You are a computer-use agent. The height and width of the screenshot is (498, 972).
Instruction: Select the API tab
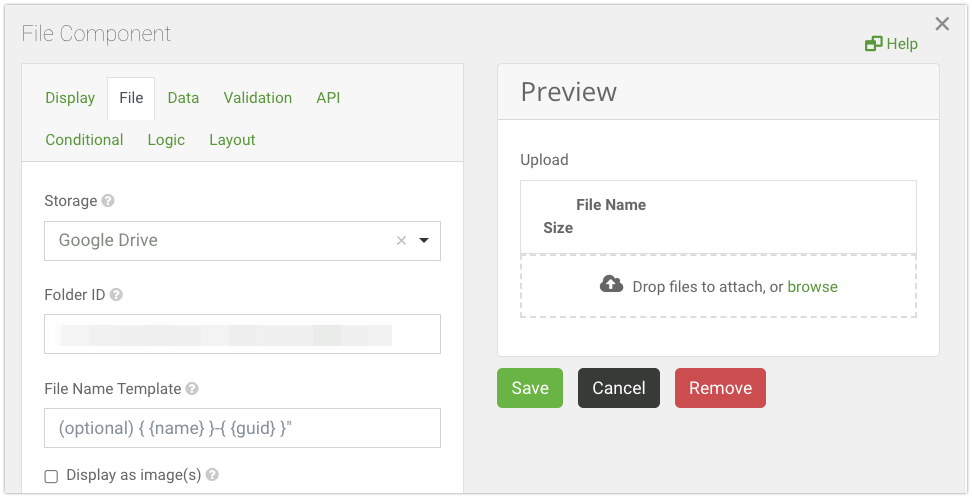click(x=328, y=98)
